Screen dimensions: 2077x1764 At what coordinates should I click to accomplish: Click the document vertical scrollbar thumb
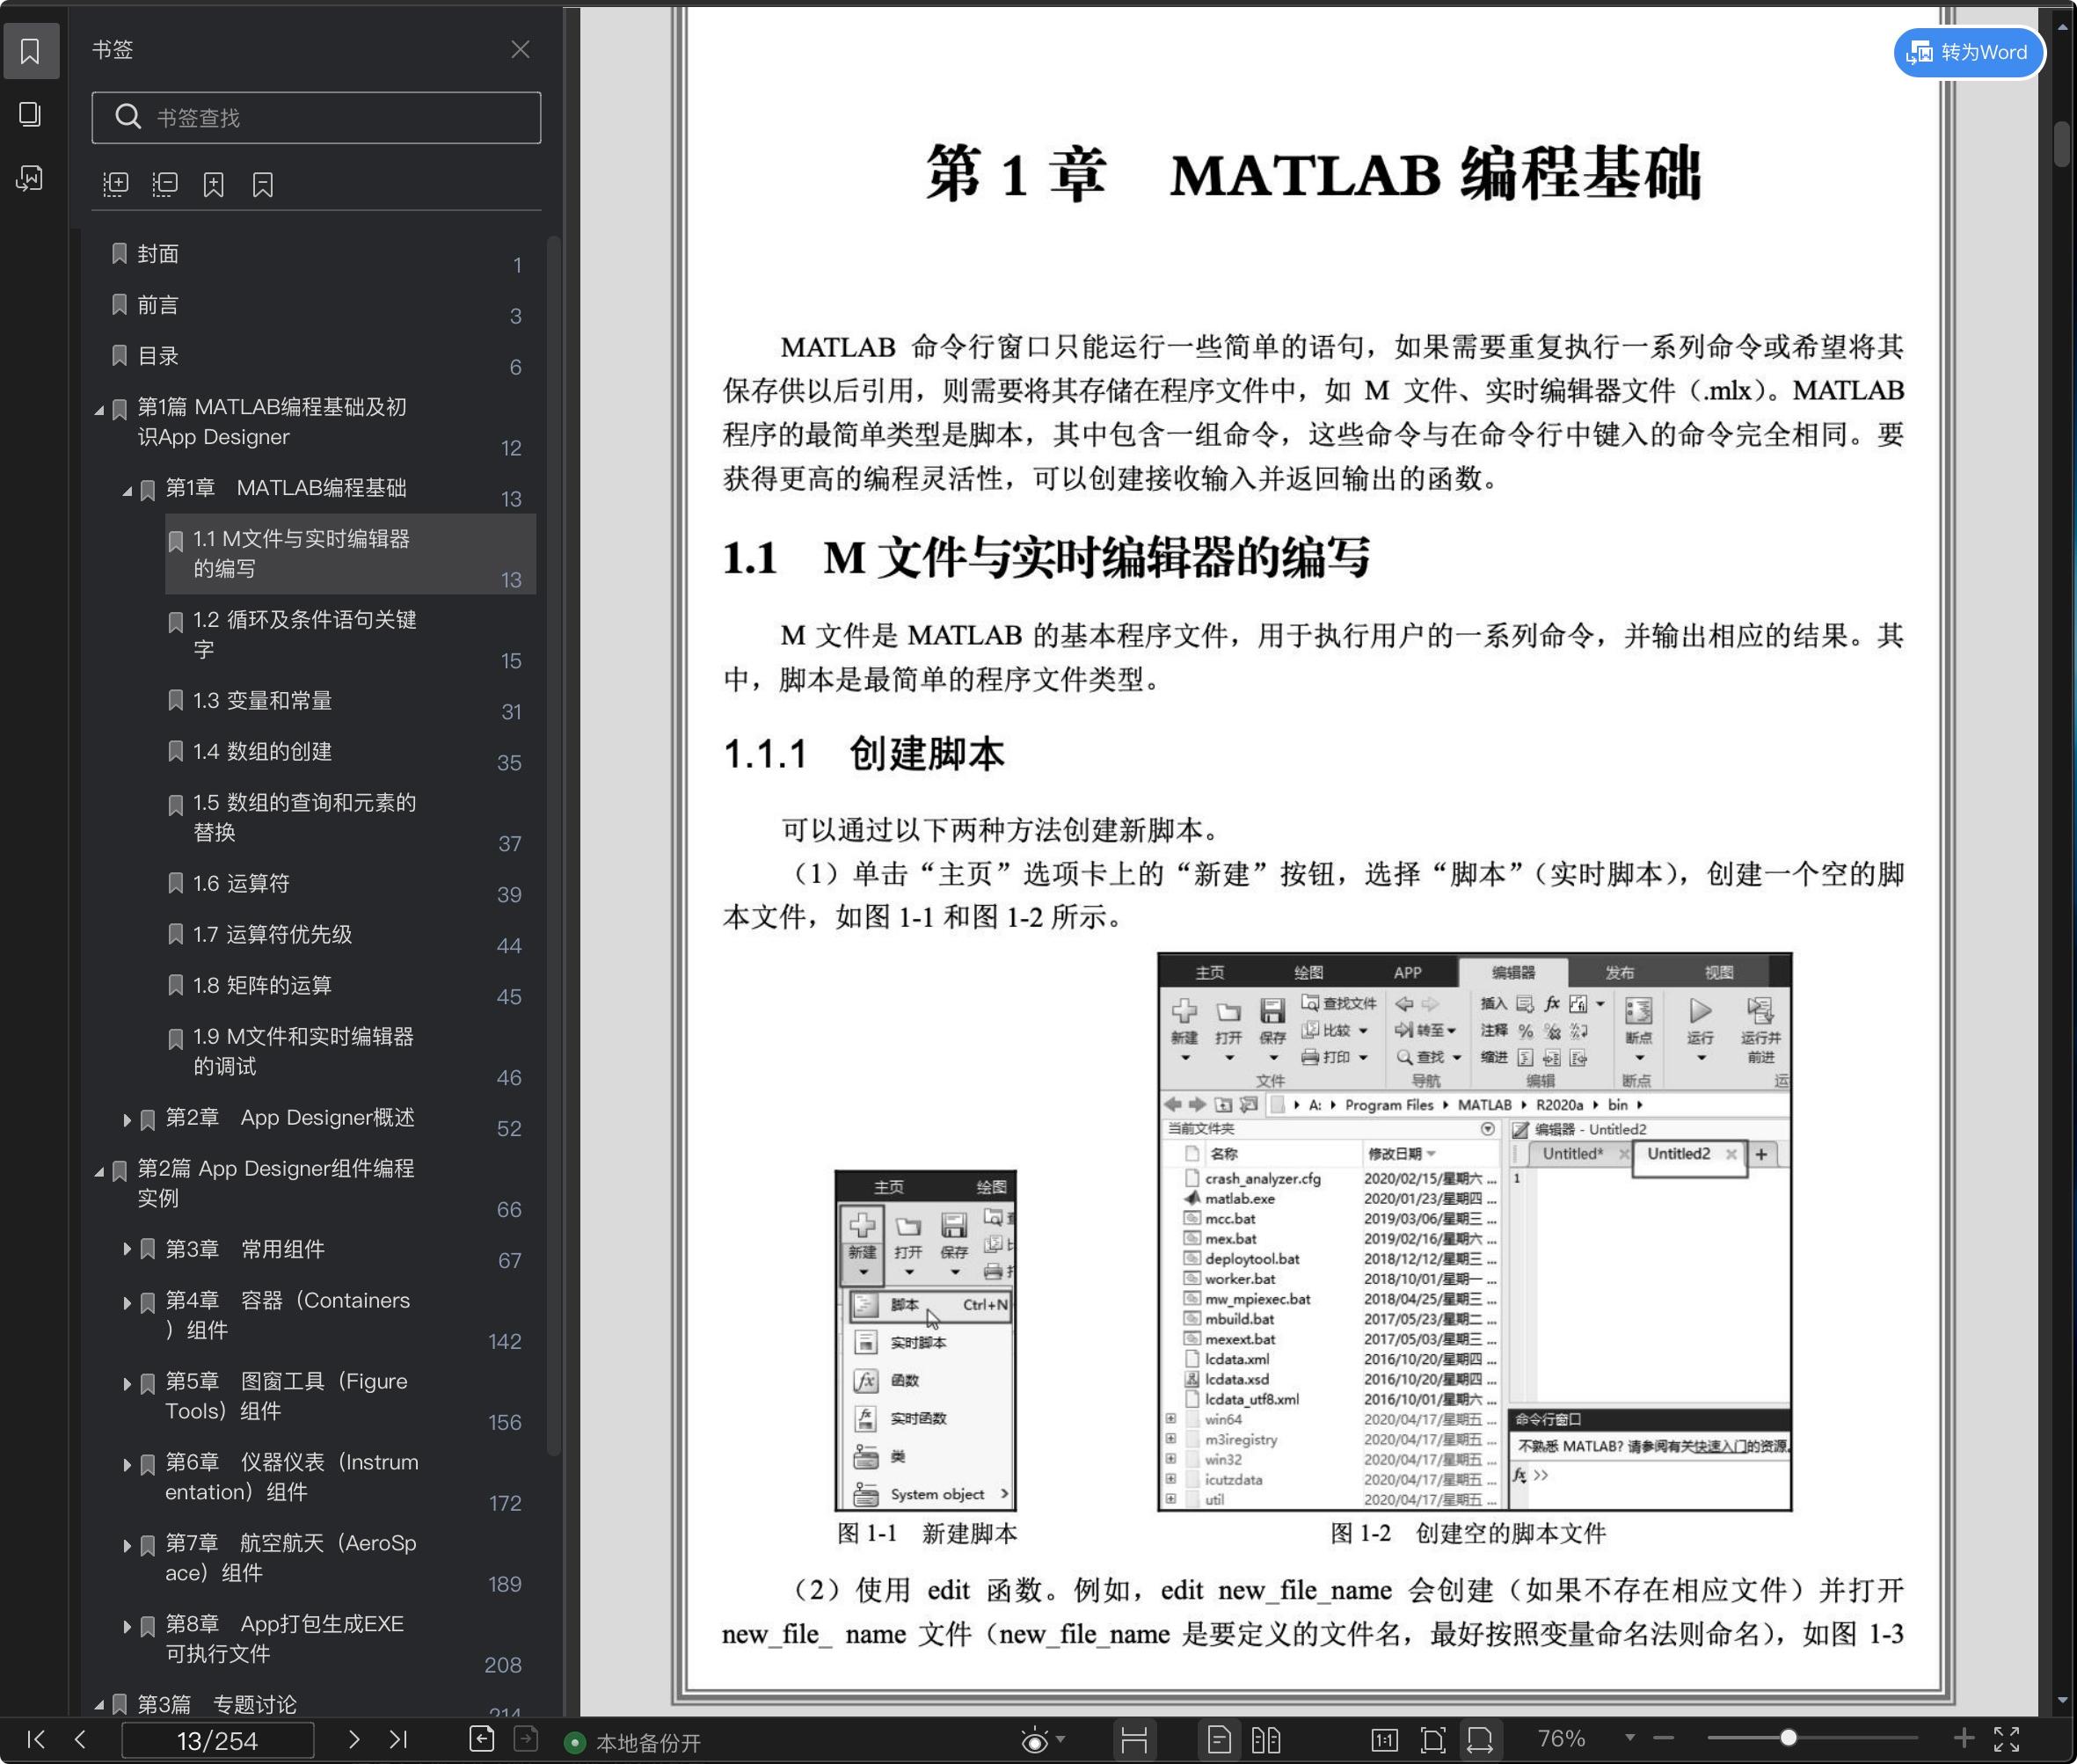2062,144
